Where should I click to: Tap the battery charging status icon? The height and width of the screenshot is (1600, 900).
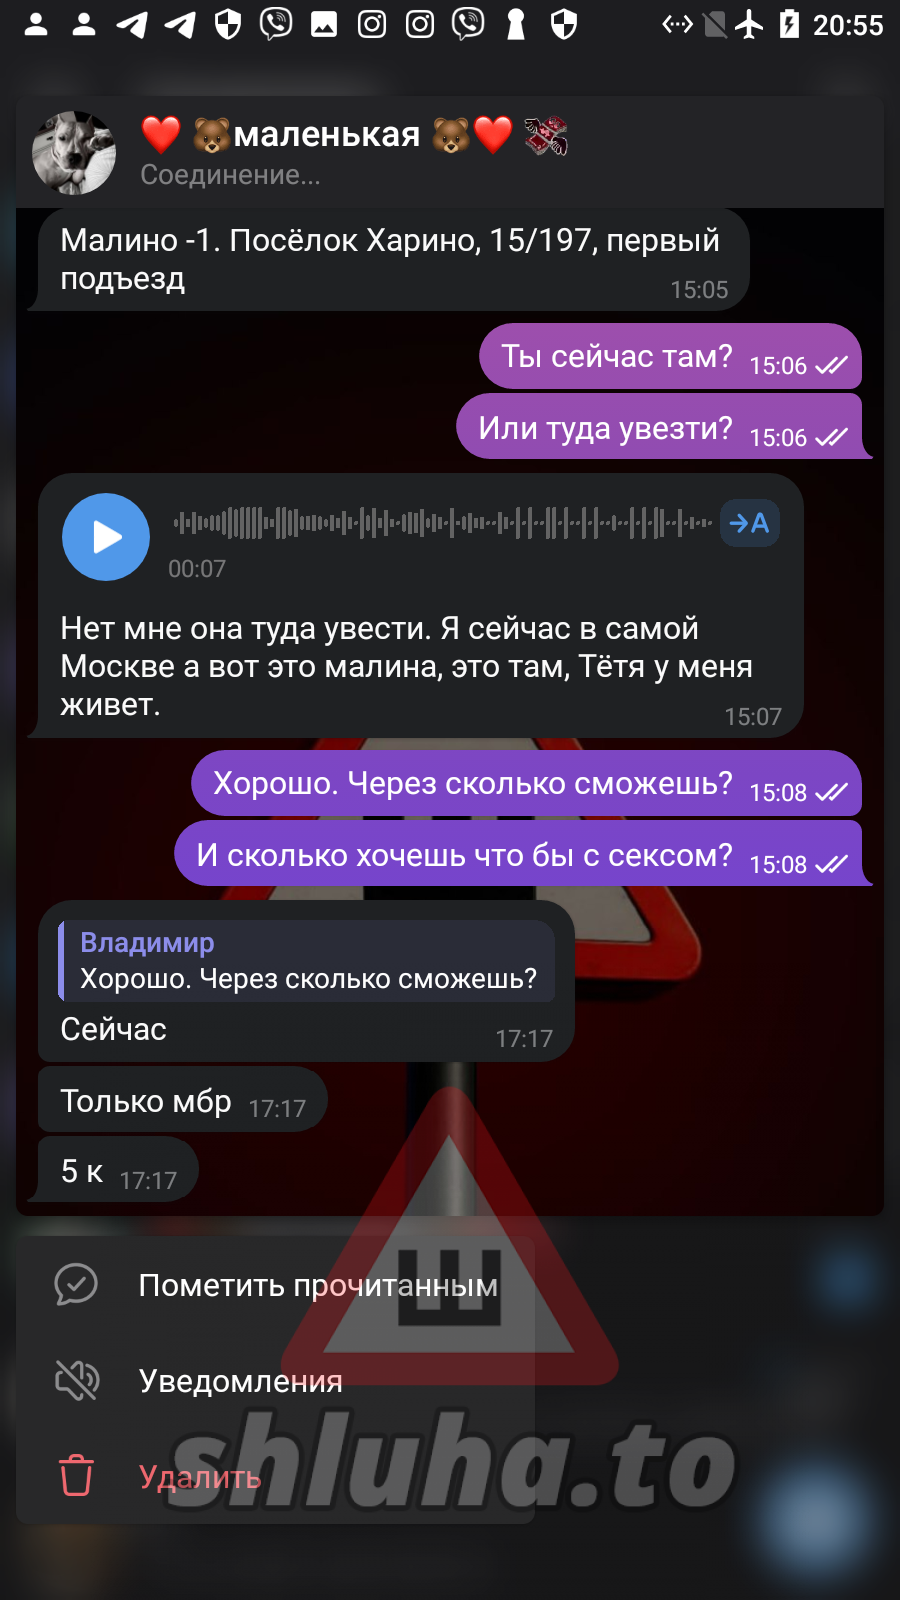[789, 24]
